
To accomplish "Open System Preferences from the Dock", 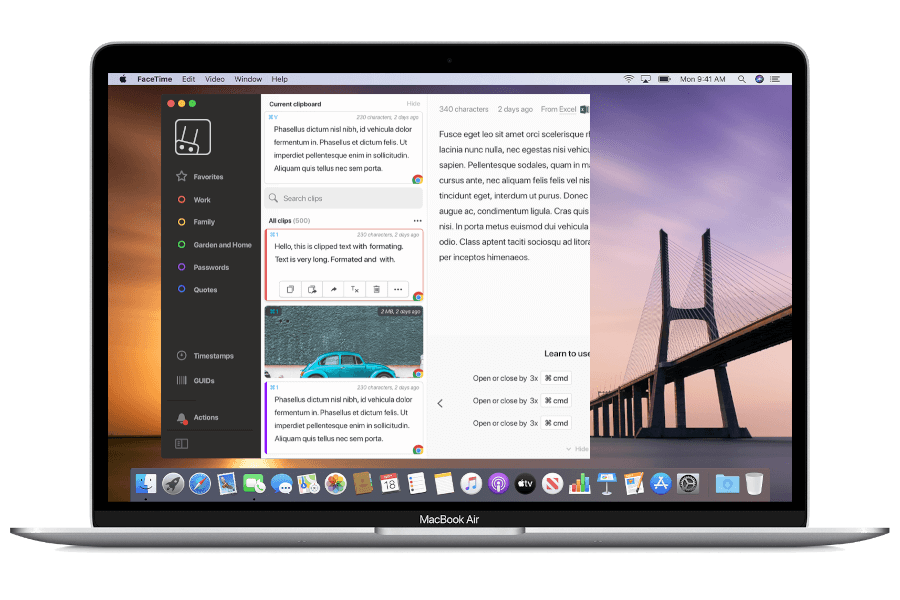I will pyautogui.click(x=688, y=483).
